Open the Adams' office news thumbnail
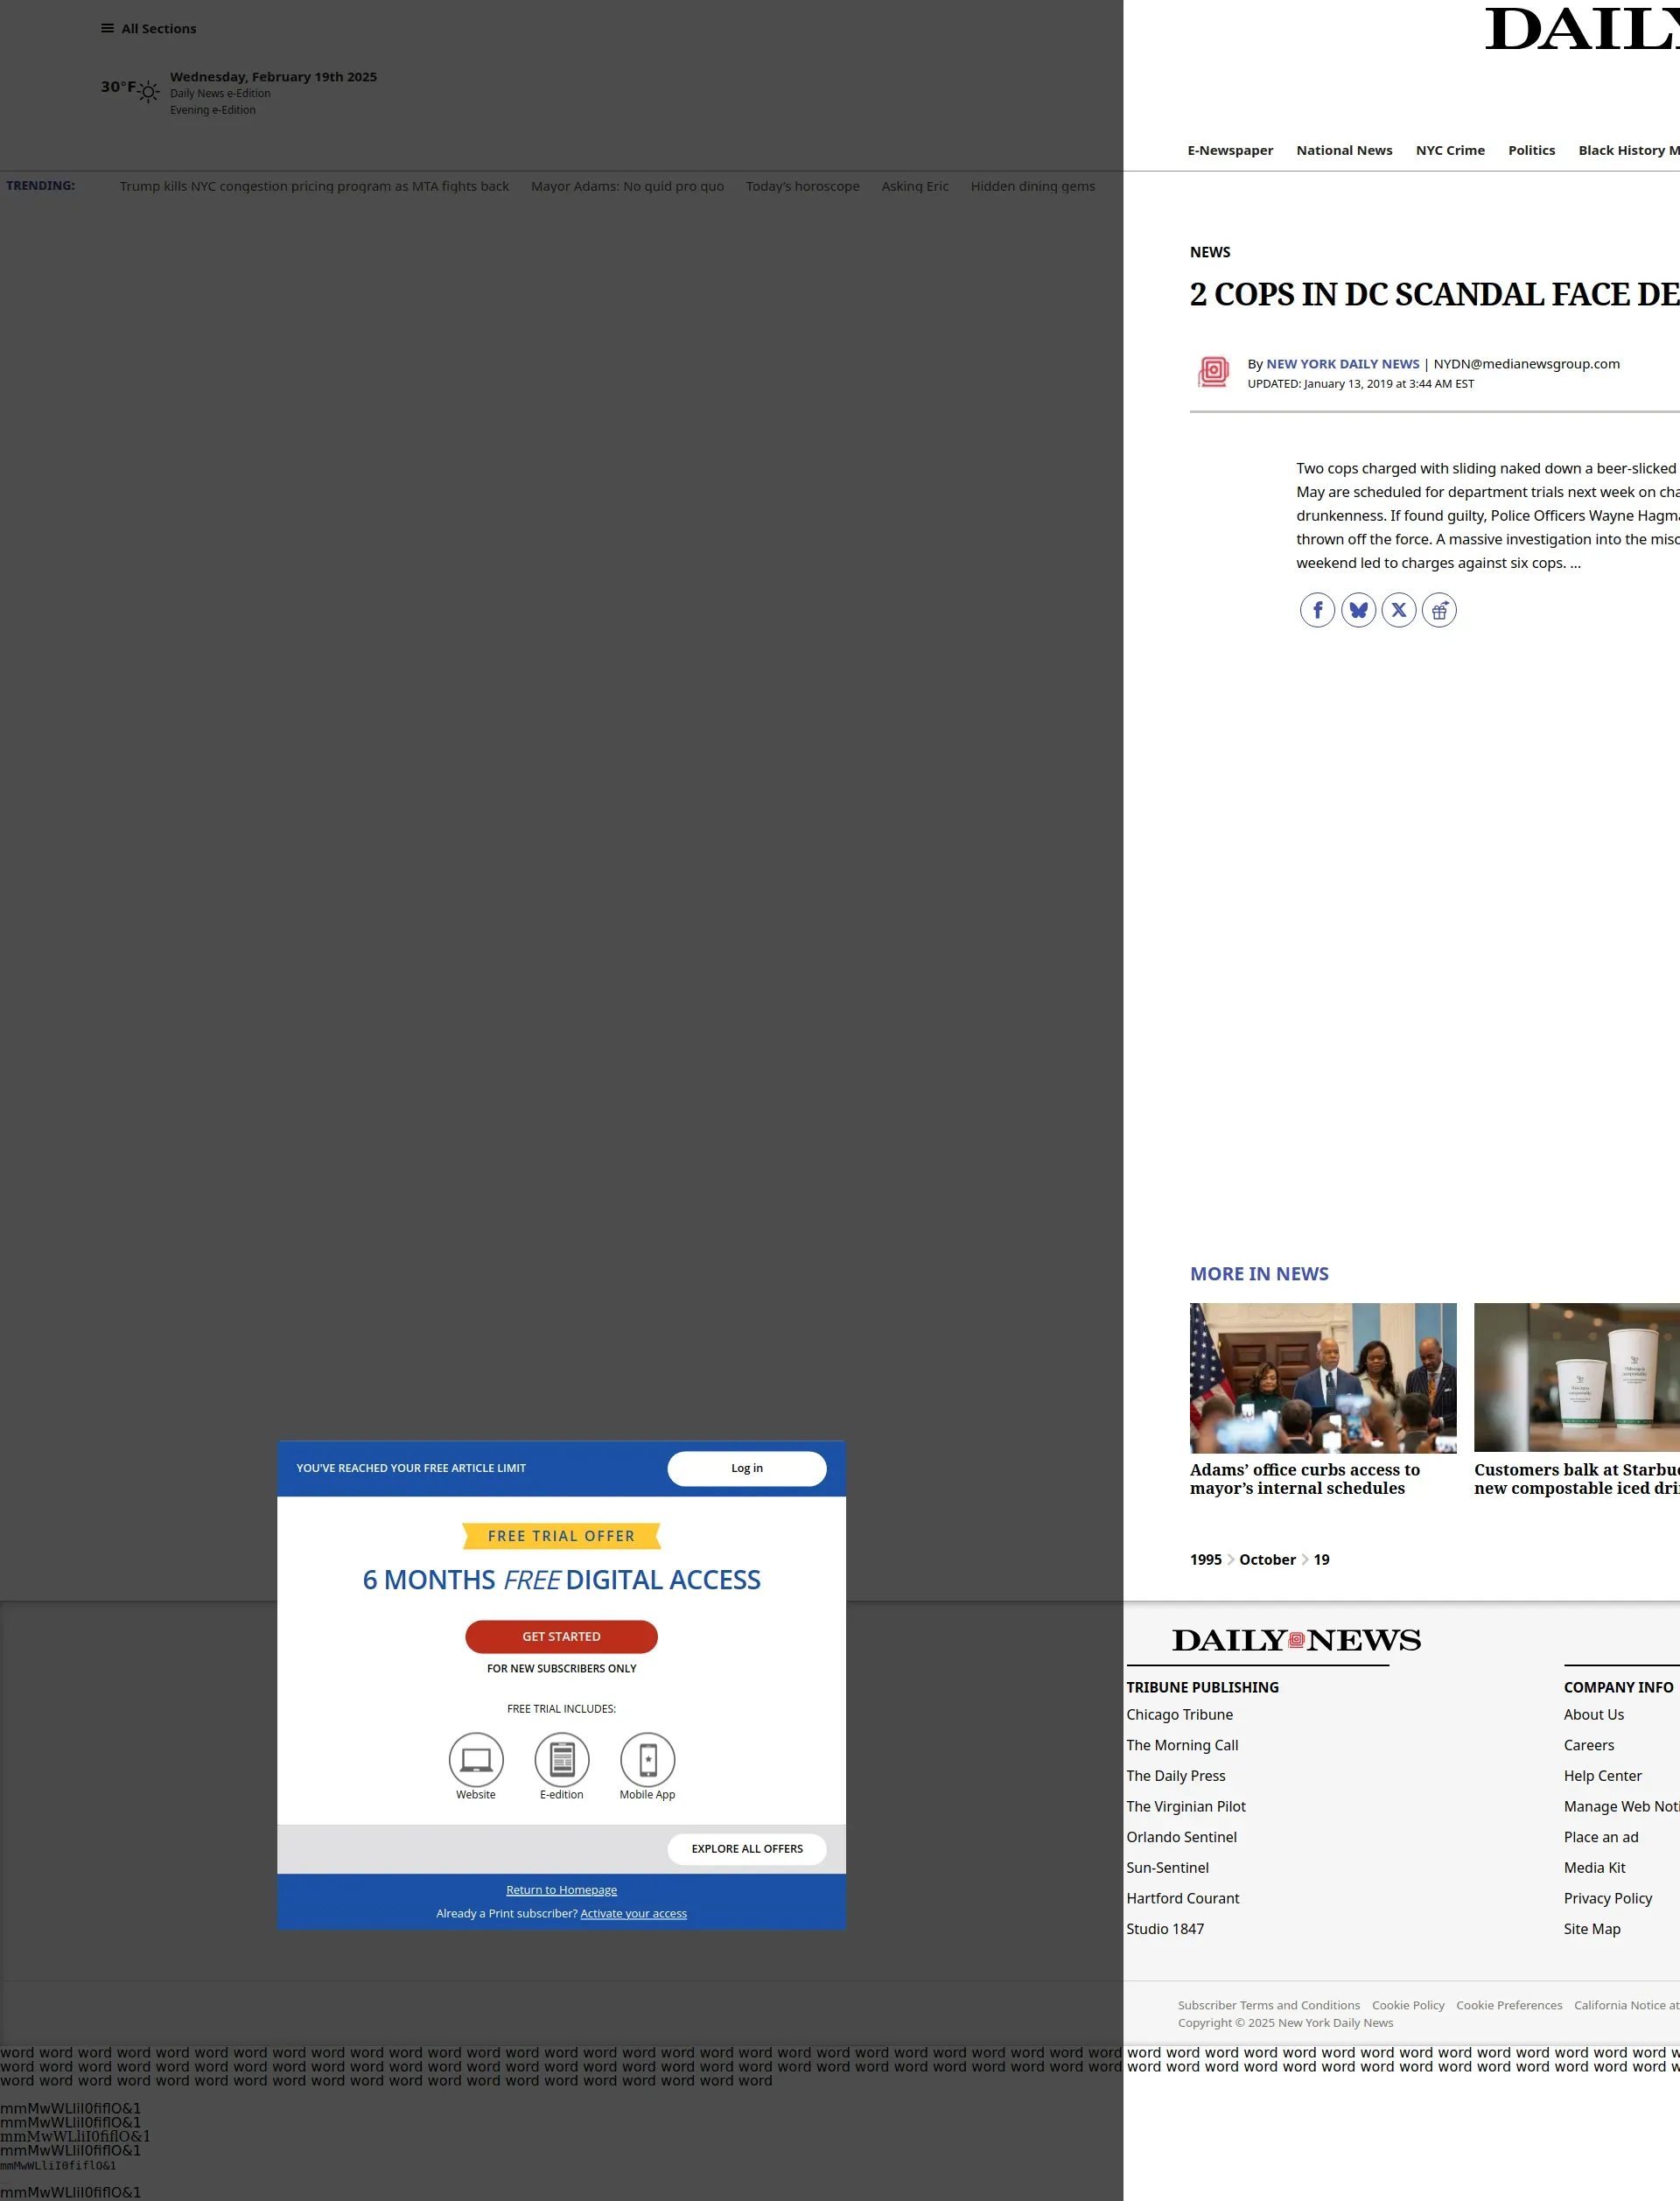Screen dimensions: 1680x2201 pos(1322,1377)
